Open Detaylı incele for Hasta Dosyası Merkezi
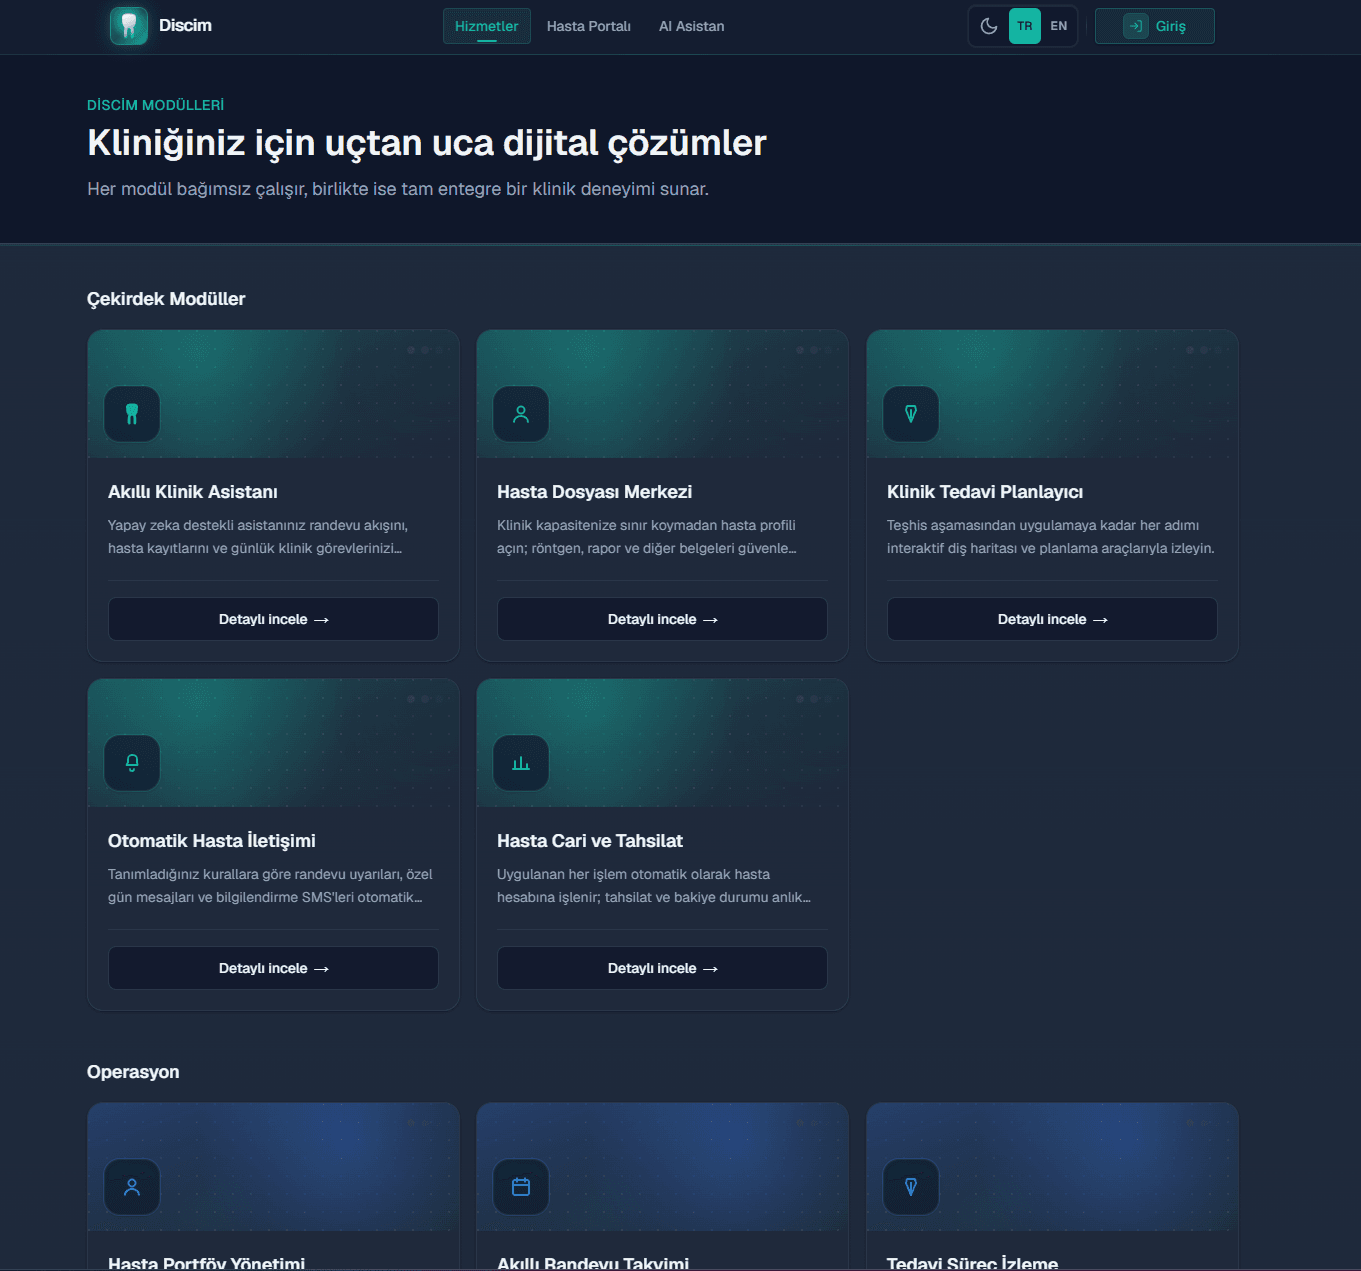 click(x=662, y=619)
